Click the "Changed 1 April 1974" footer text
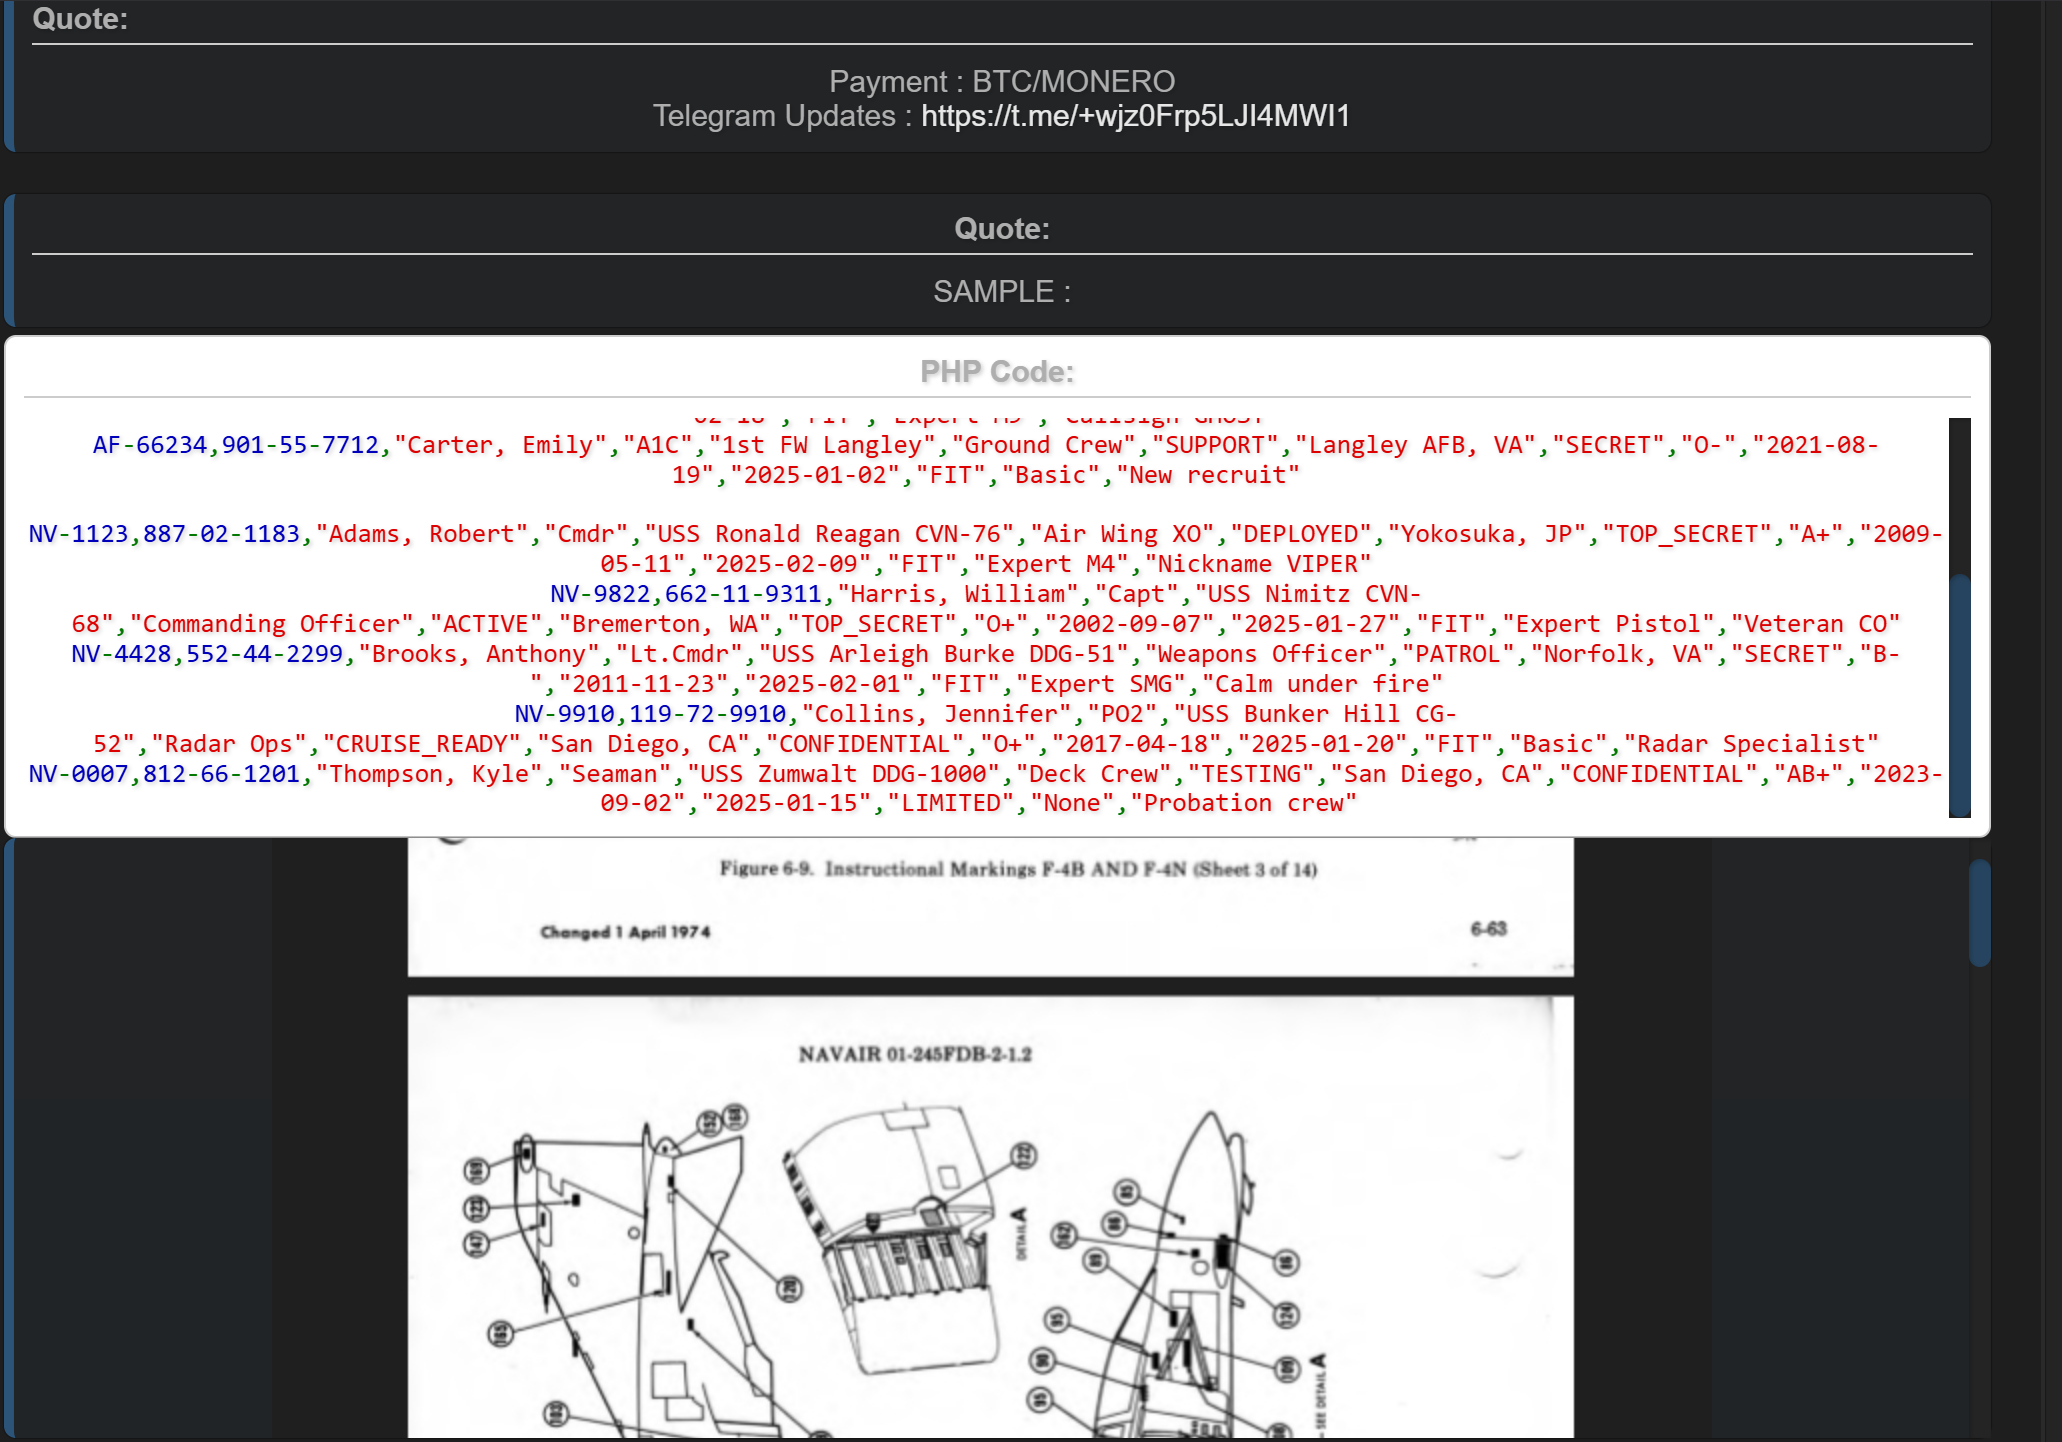Screen dimensions: 2062x1442 pyautogui.click(x=625, y=932)
